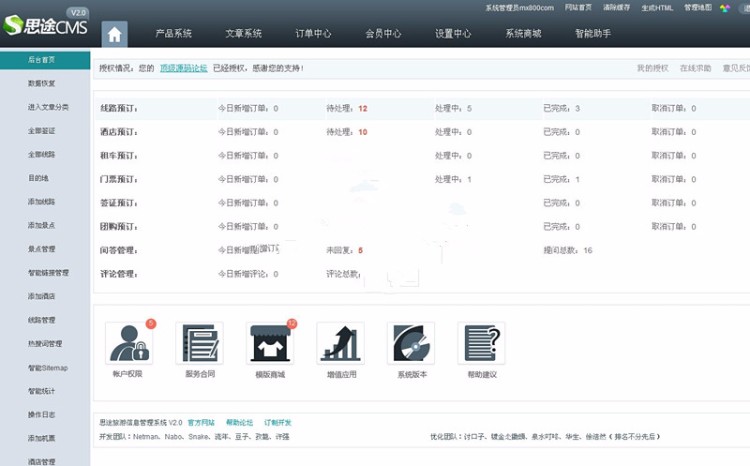Click 门票预订 已完成 value 1

578,179
